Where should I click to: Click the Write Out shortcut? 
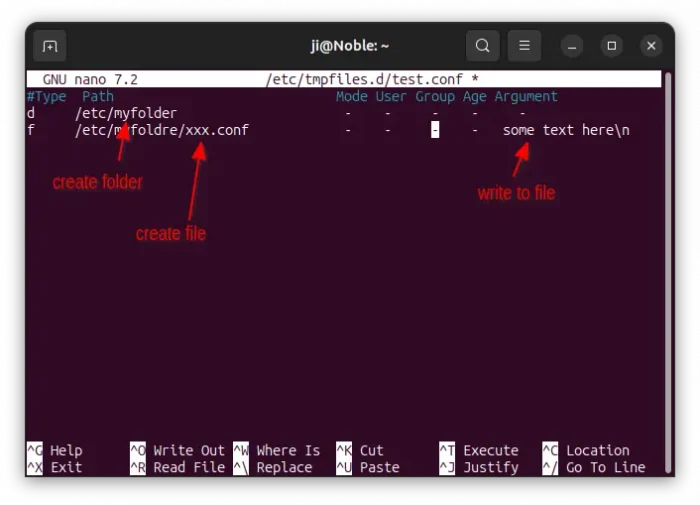[x=188, y=451]
